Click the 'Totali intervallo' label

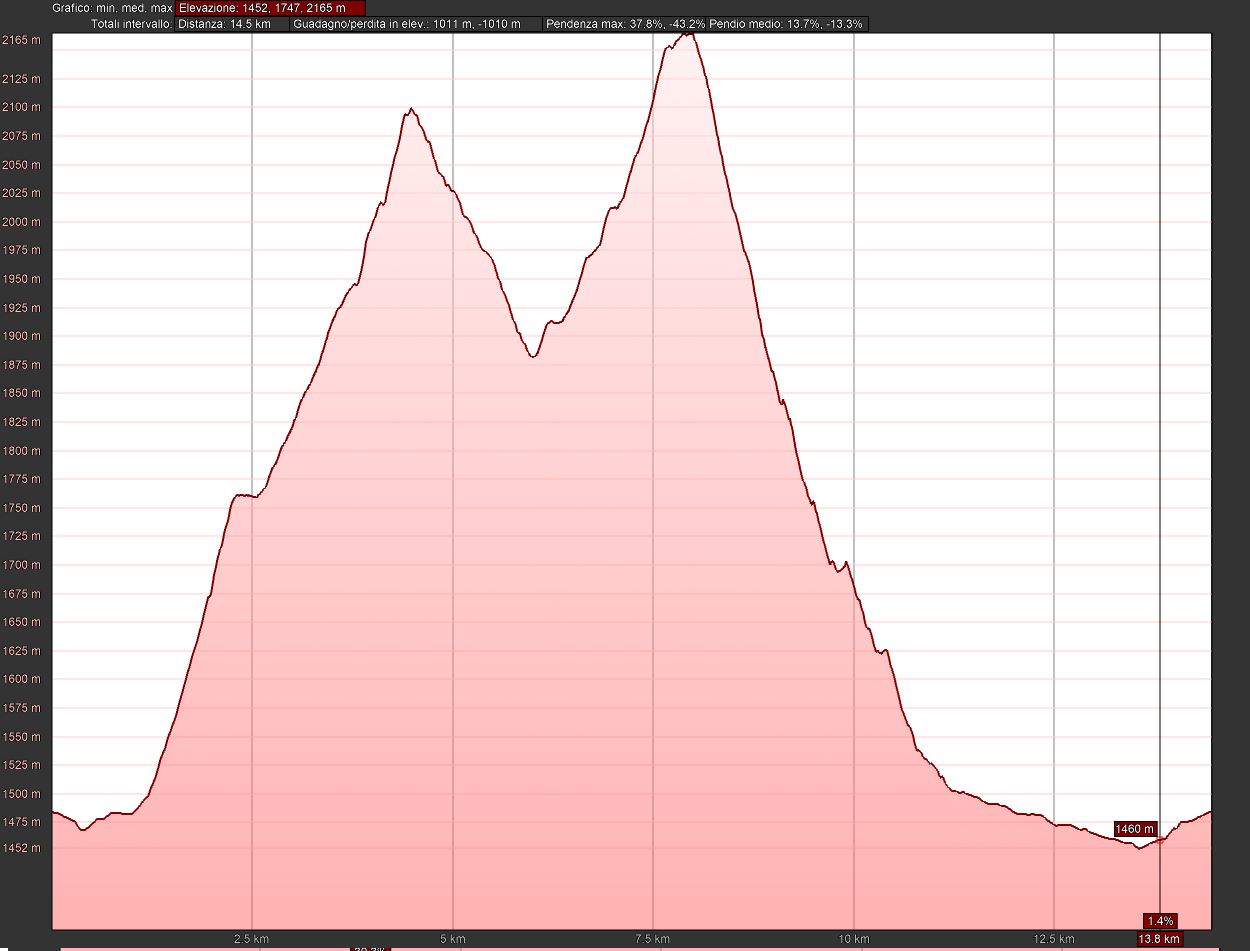(129, 24)
